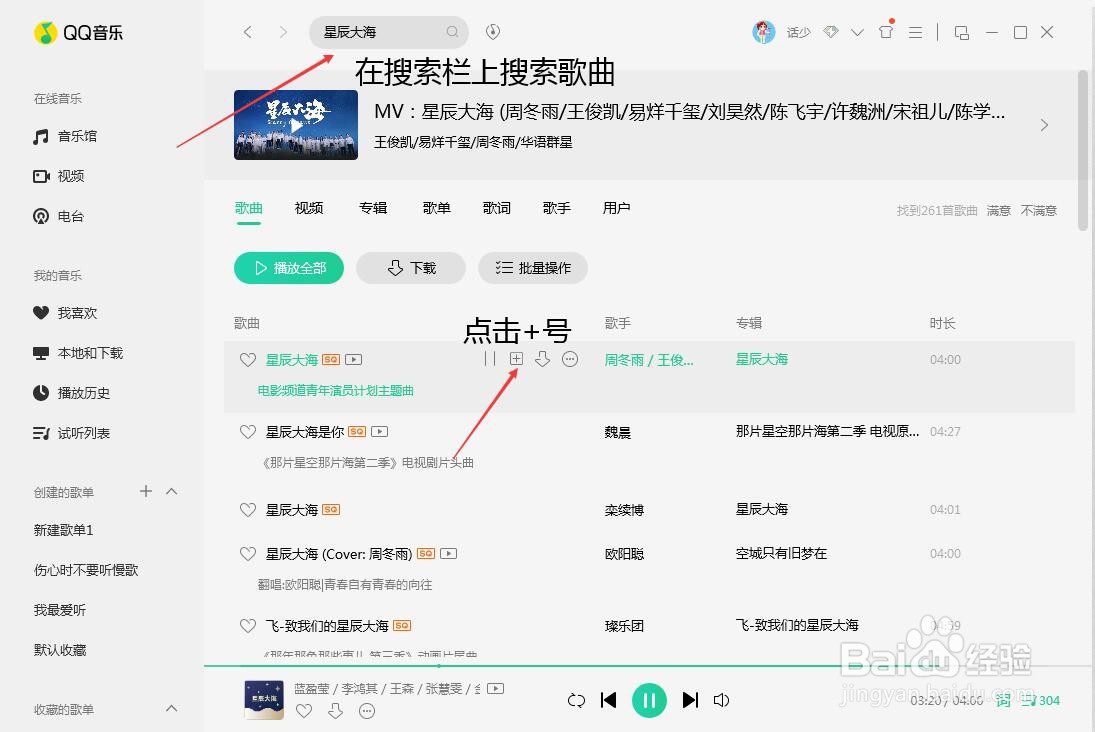Toggle repeat mode in player bar

[576, 700]
